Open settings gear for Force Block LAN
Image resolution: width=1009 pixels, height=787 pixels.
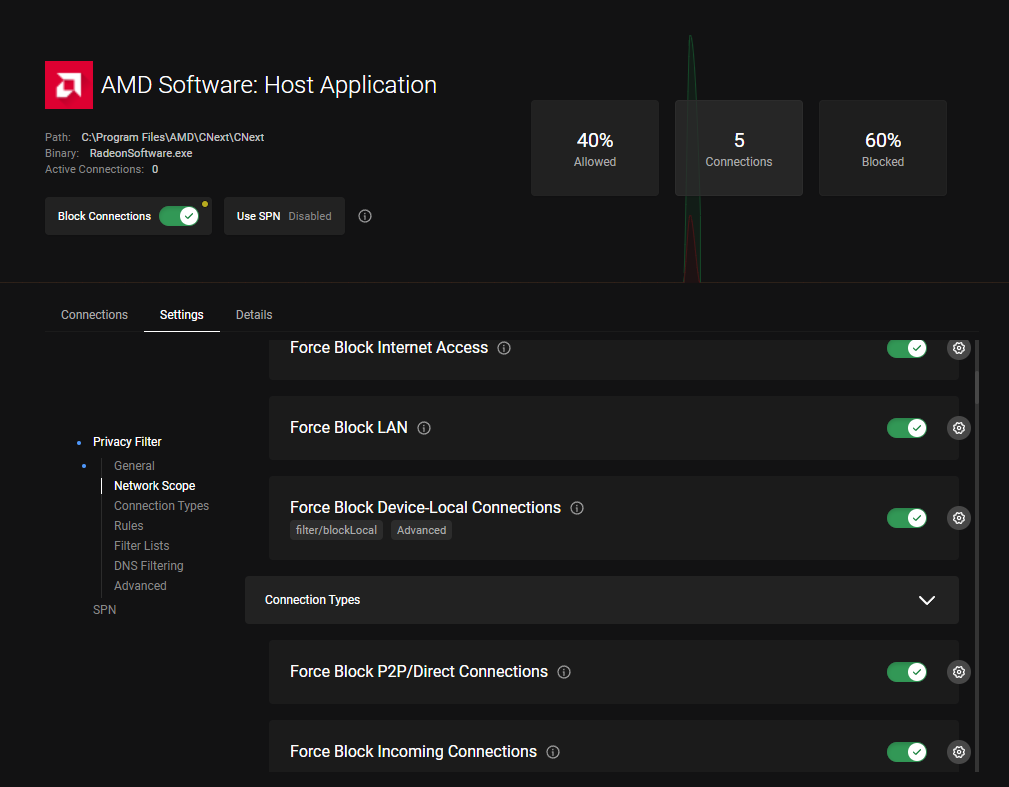958,427
